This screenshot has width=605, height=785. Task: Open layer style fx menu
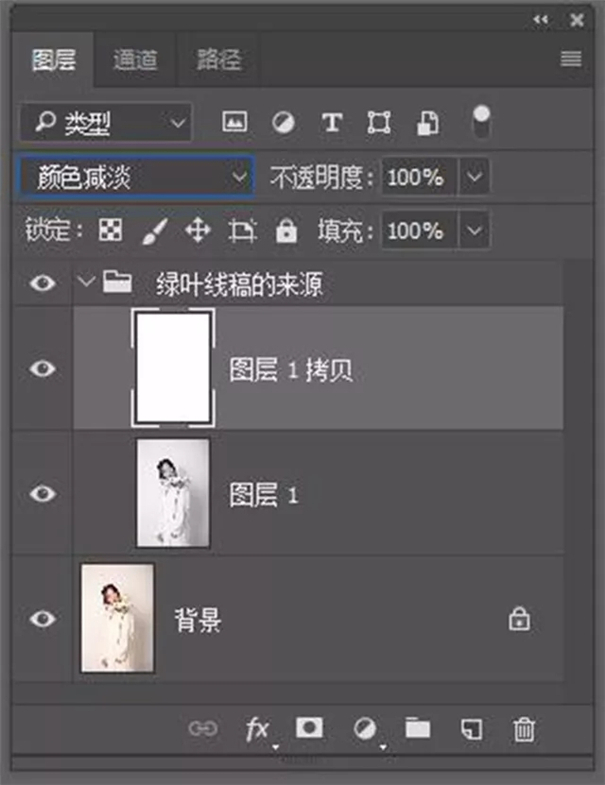(258, 729)
